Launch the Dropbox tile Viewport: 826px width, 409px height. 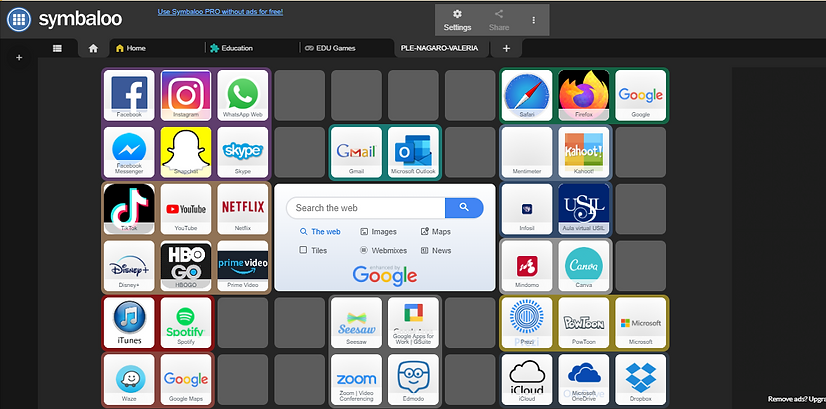click(641, 379)
